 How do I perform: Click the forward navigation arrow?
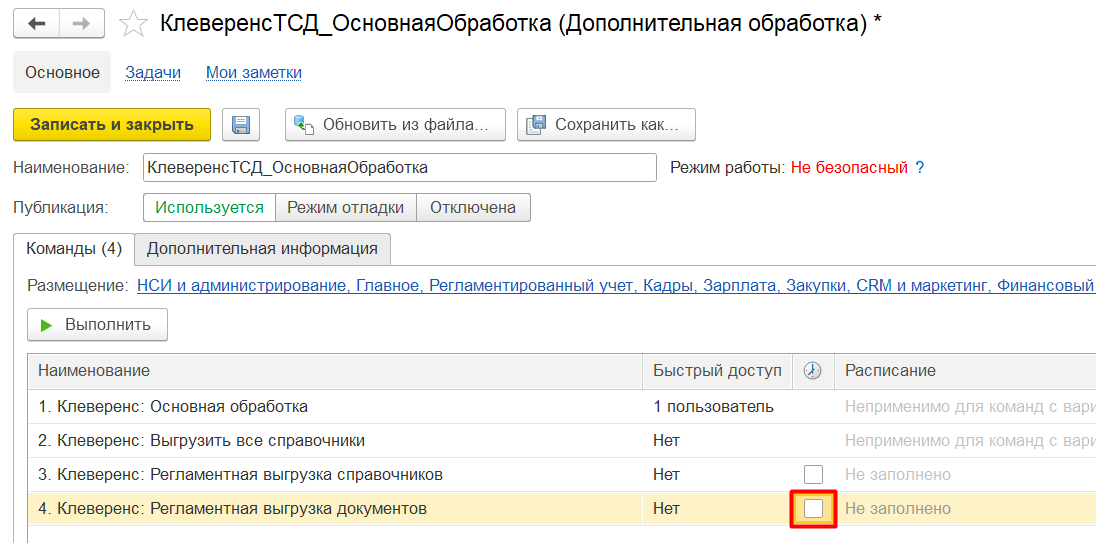[82, 24]
